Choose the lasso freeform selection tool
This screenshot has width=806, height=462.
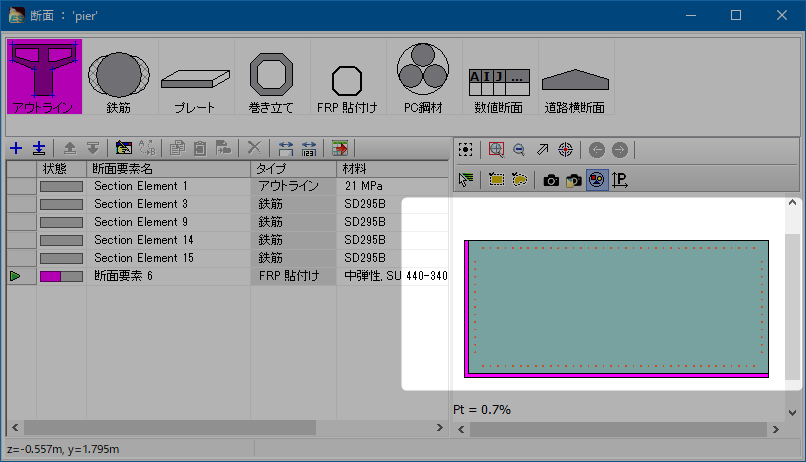pos(519,180)
